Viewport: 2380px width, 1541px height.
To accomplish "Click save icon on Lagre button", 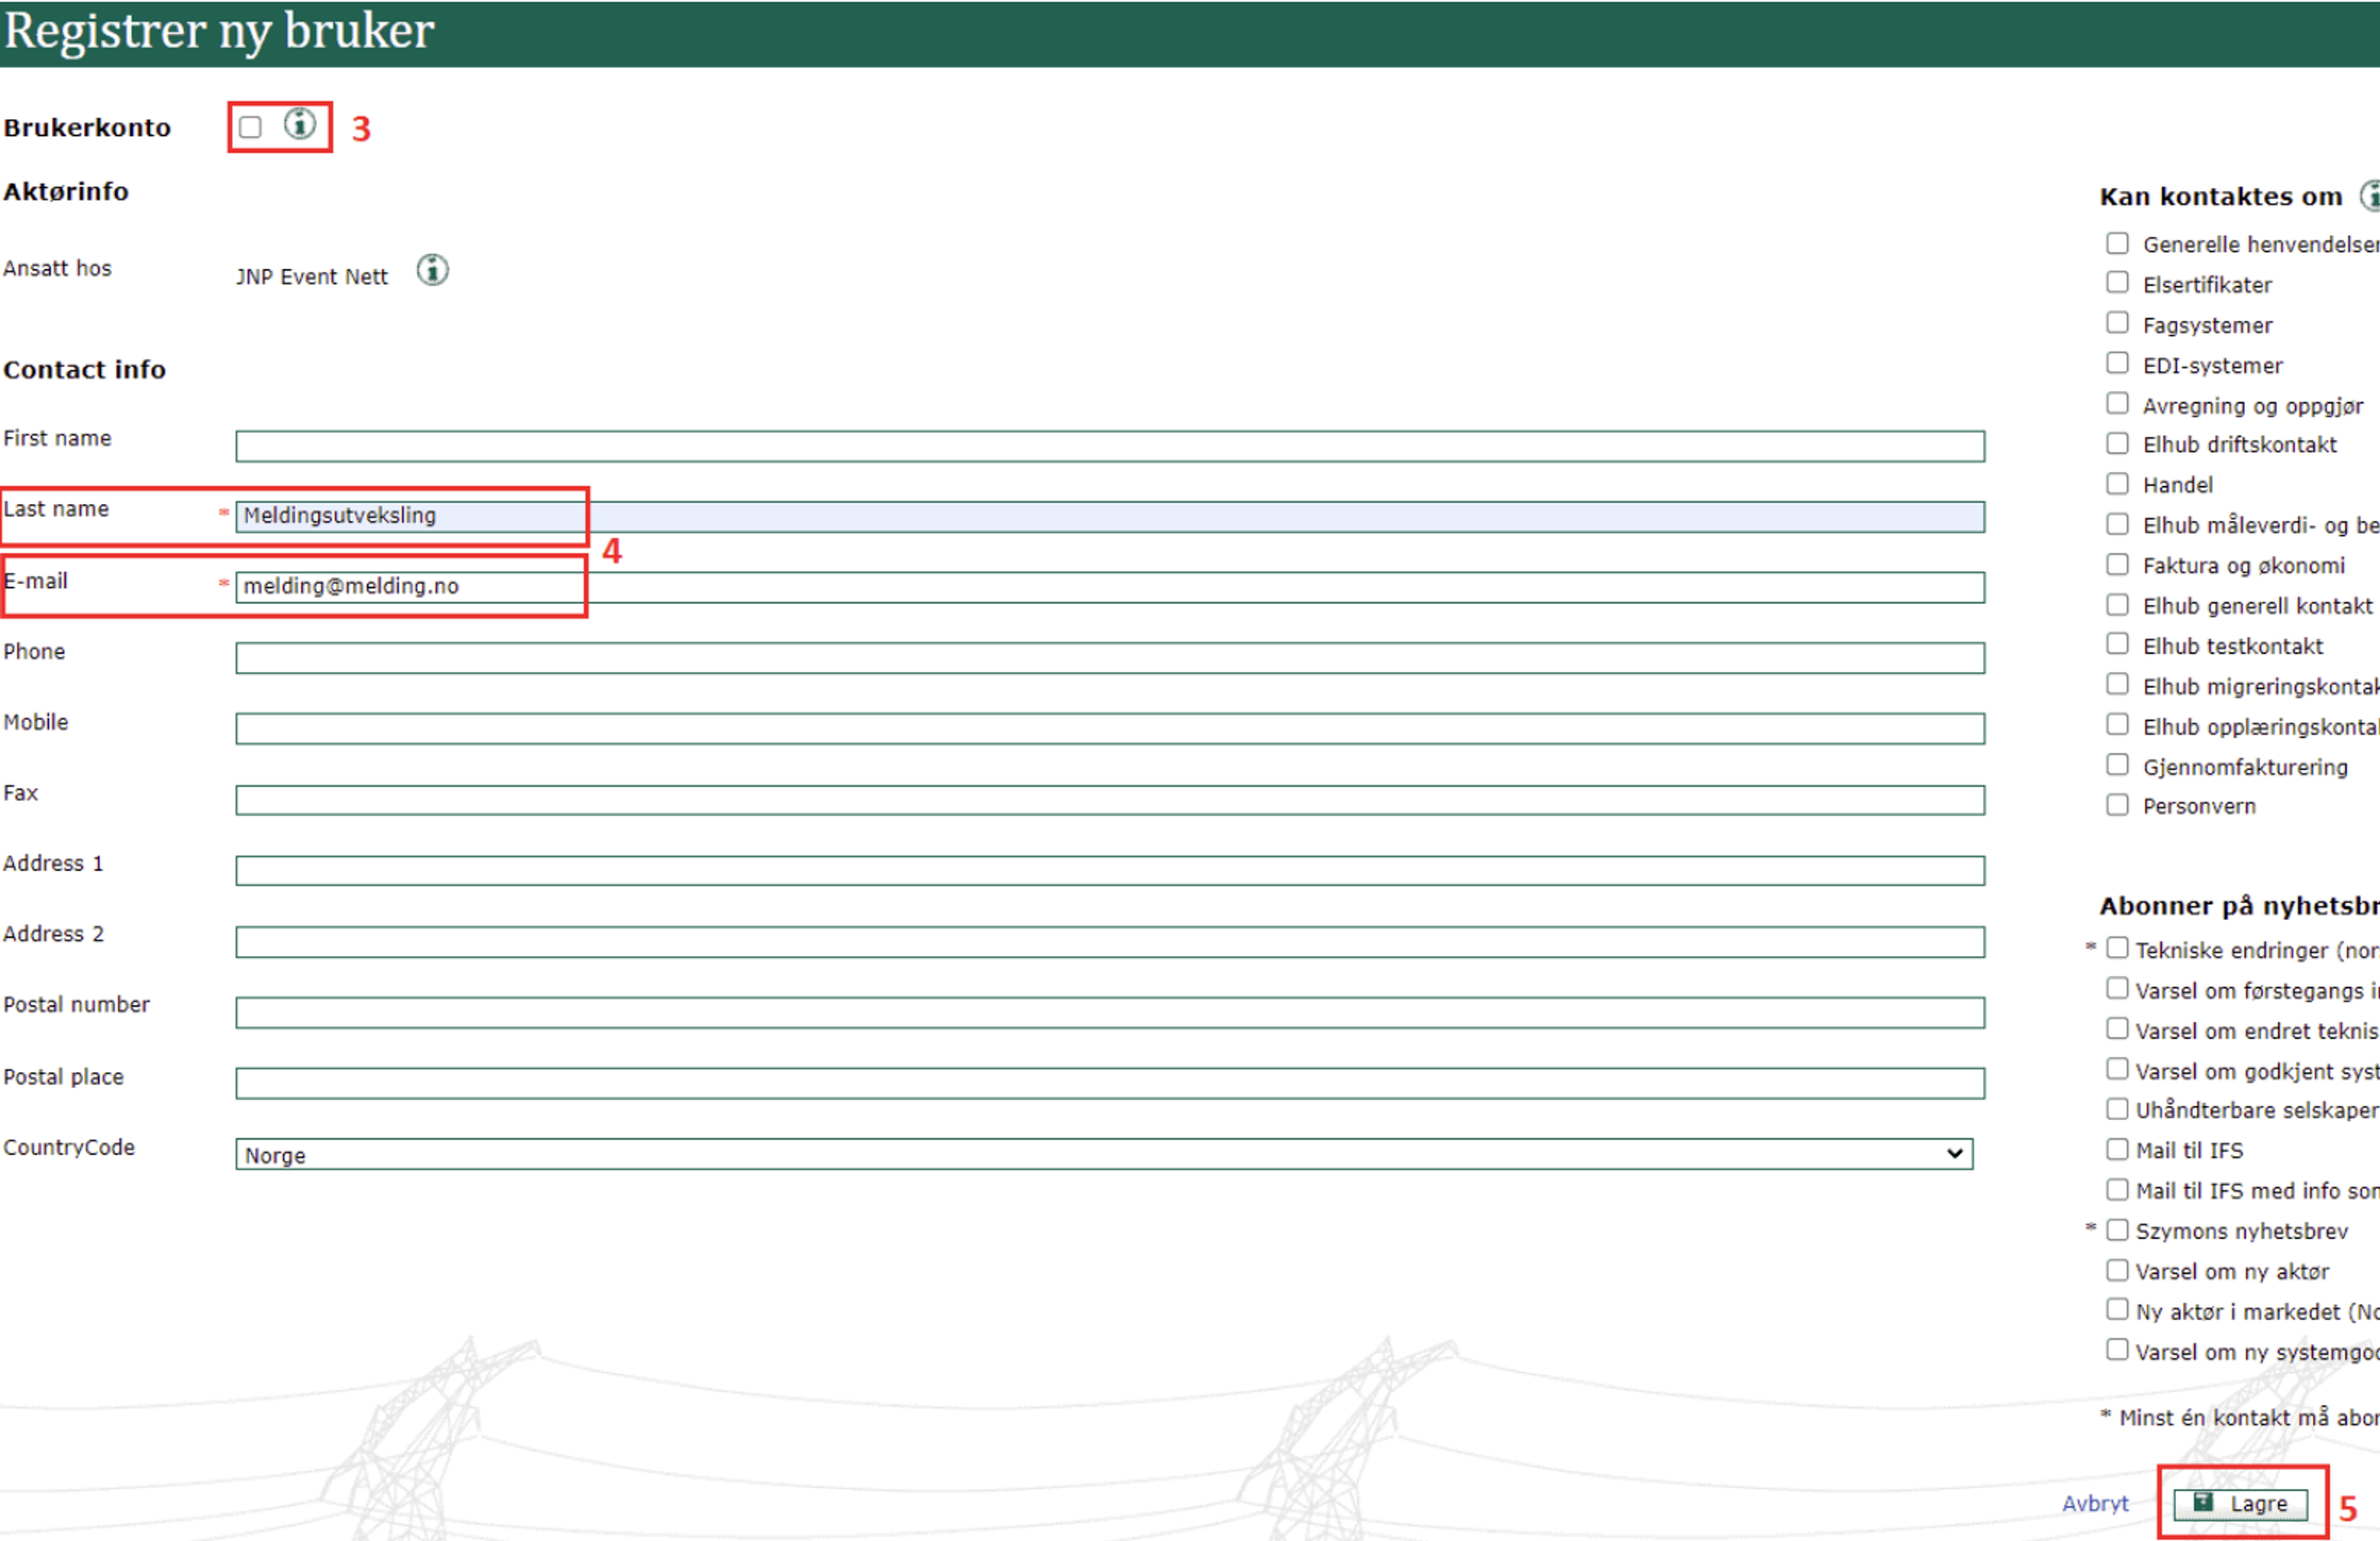I will (2203, 1501).
